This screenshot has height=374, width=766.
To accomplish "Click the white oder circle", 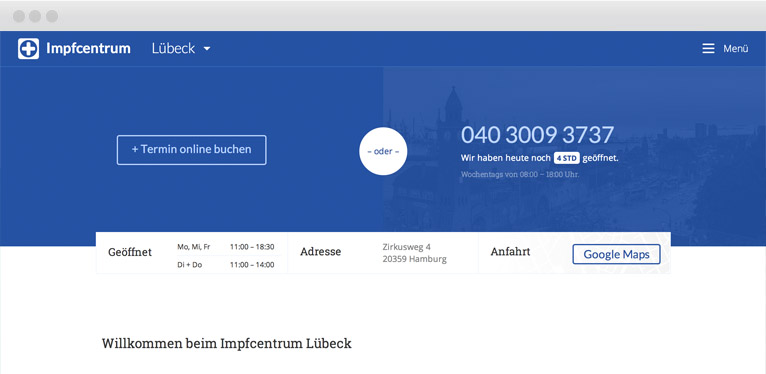I will point(383,151).
